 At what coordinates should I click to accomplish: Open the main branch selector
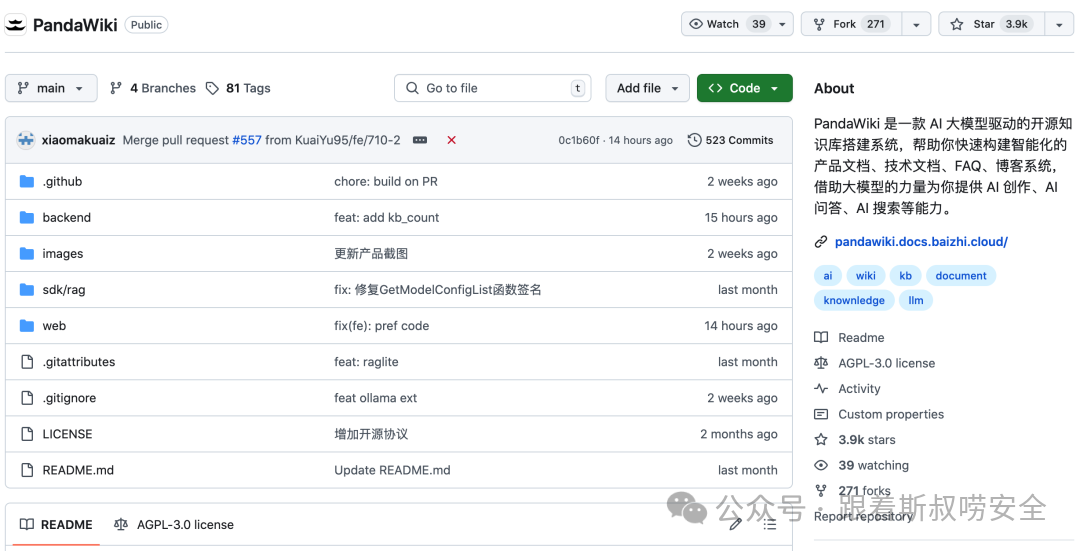point(51,88)
